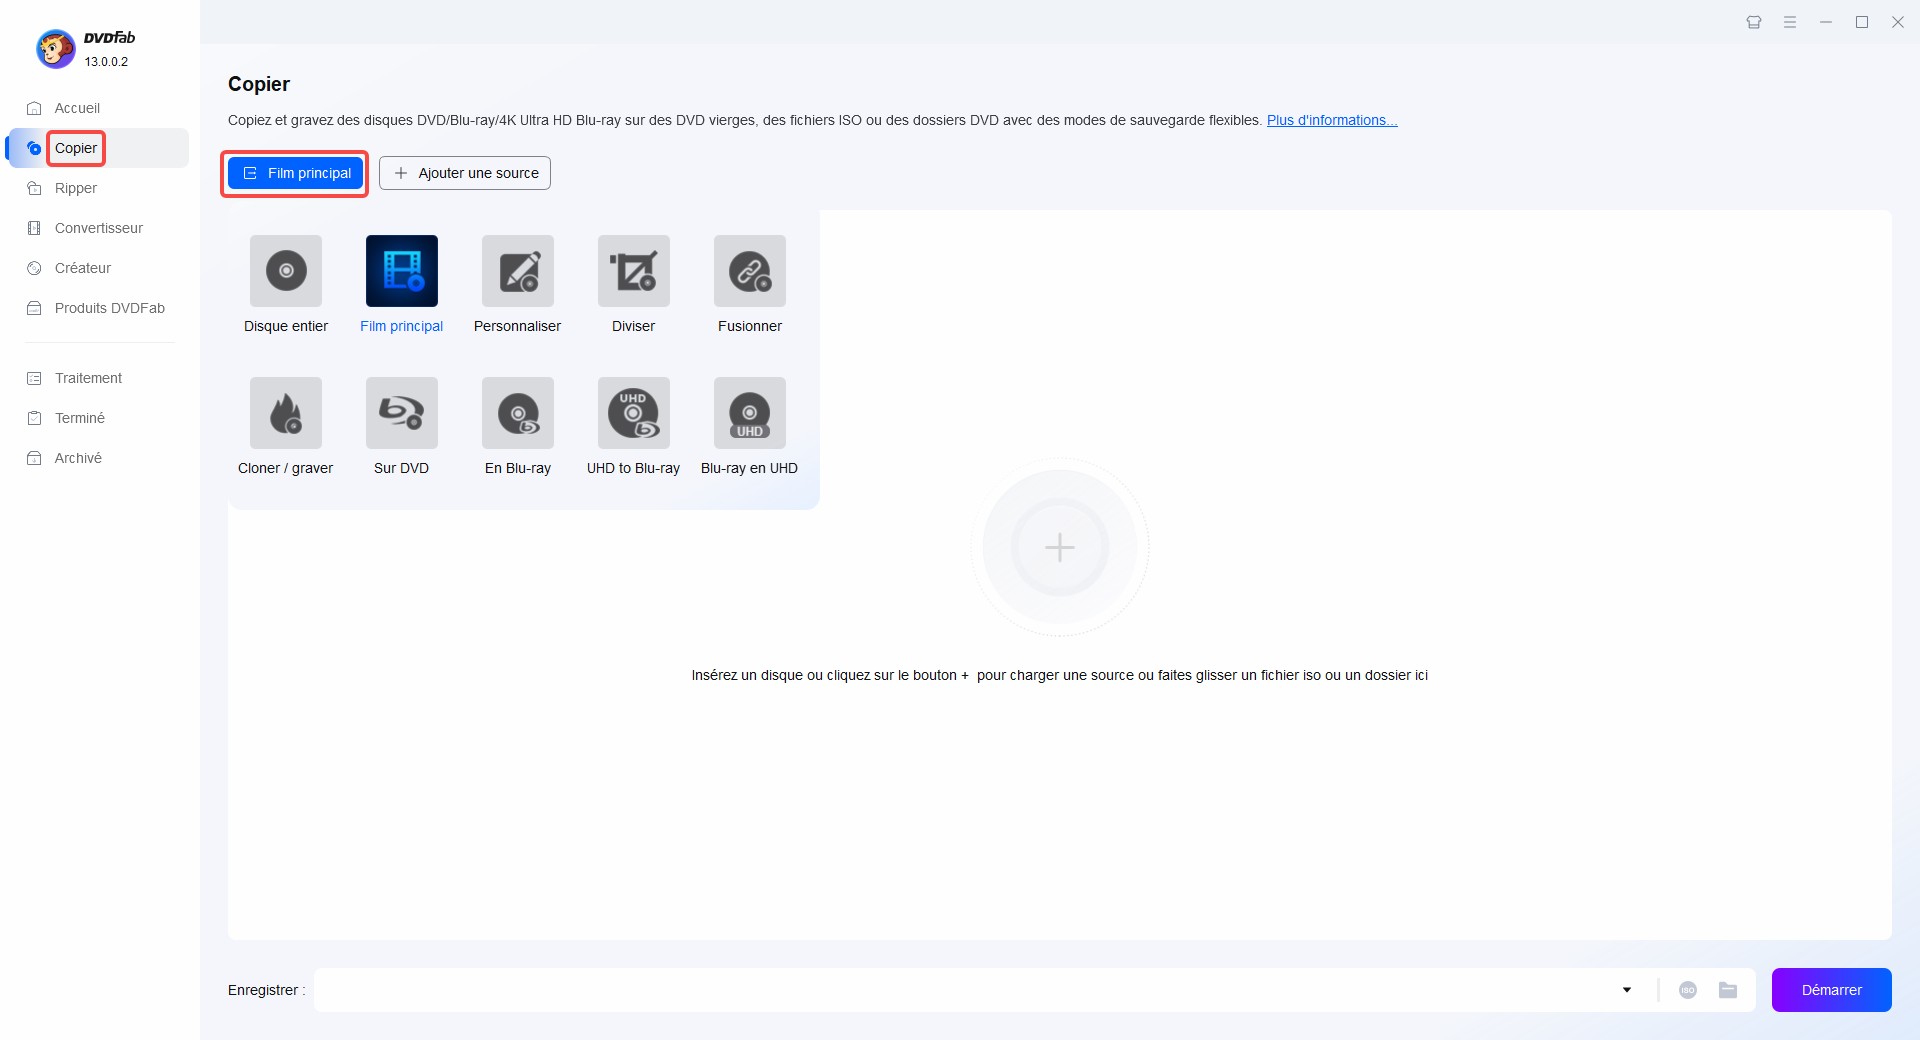Click the version number 13.0.0.2
The image size is (1920, 1040).
point(106,62)
